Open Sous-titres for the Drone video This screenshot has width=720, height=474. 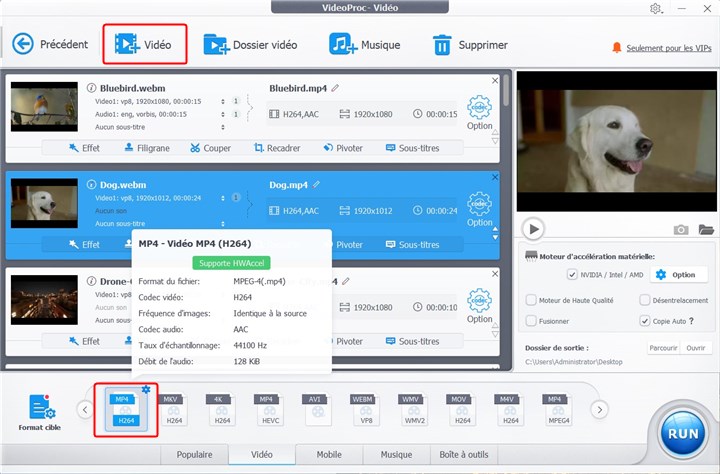[x=412, y=341]
